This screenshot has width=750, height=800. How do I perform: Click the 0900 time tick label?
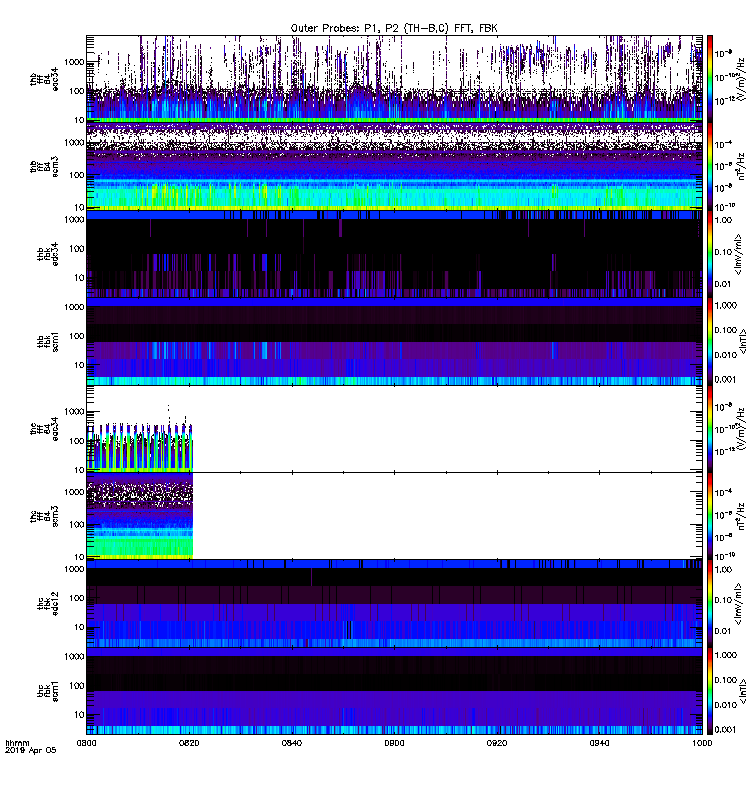(x=394, y=743)
